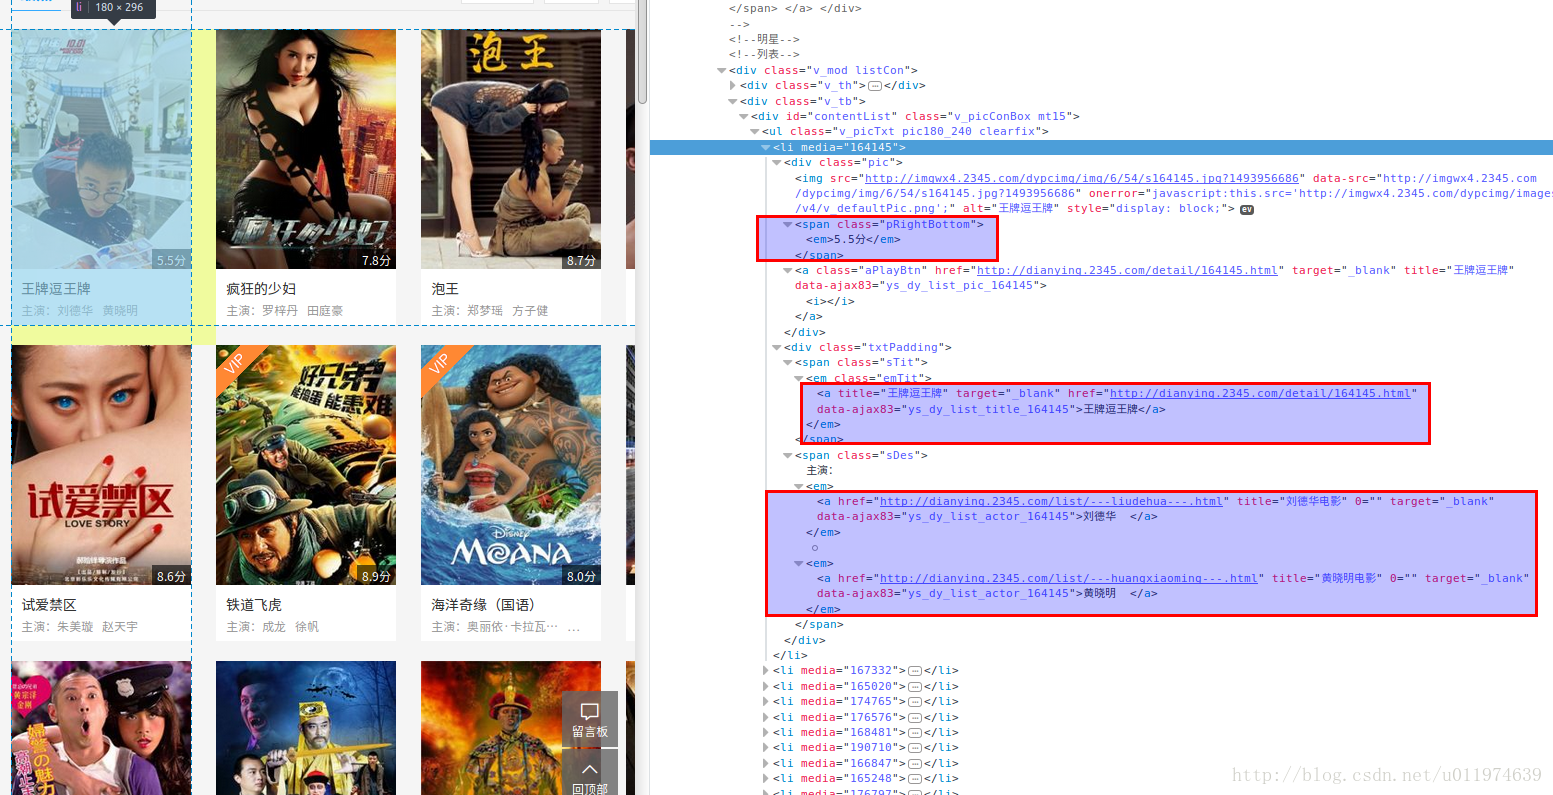This screenshot has width=1553, height=795.
Task: Click the ellipsis of li media 167332
Action: pyautogui.click(x=915, y=671)
